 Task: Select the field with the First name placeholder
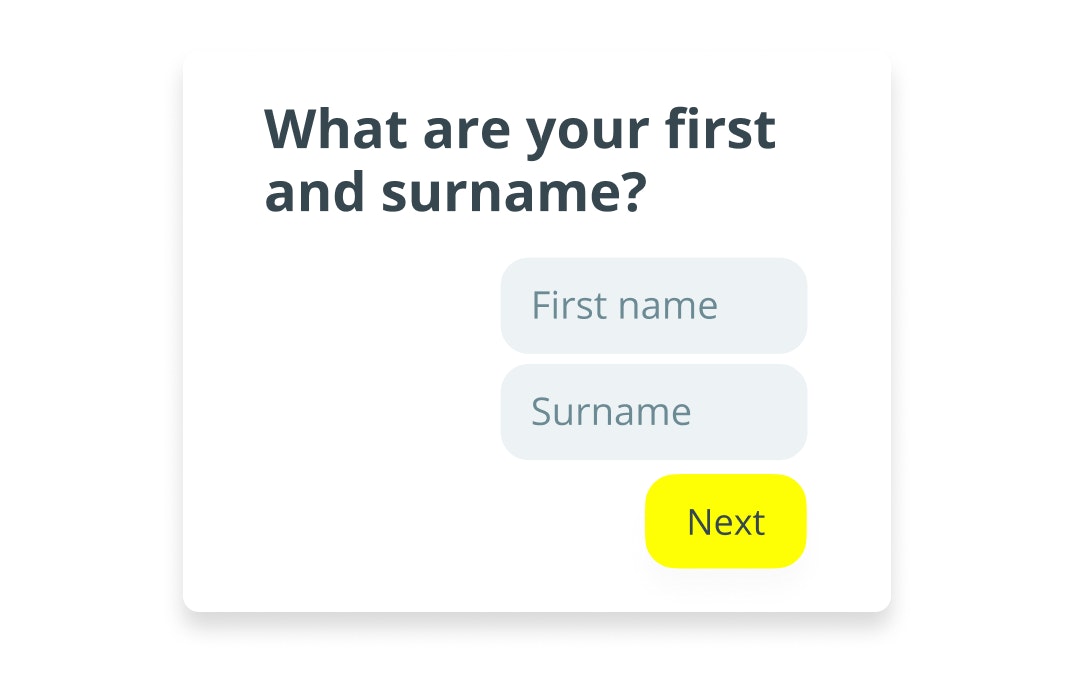[653, 306]
